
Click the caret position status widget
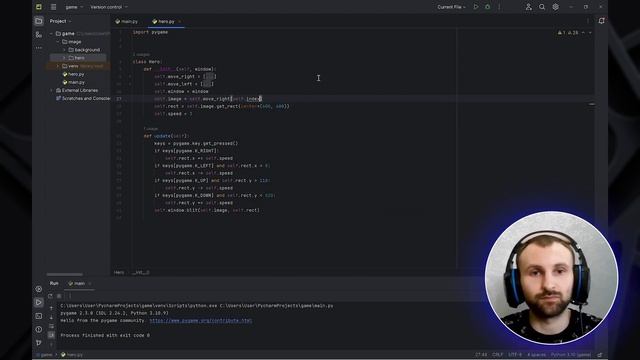[481, 355]
